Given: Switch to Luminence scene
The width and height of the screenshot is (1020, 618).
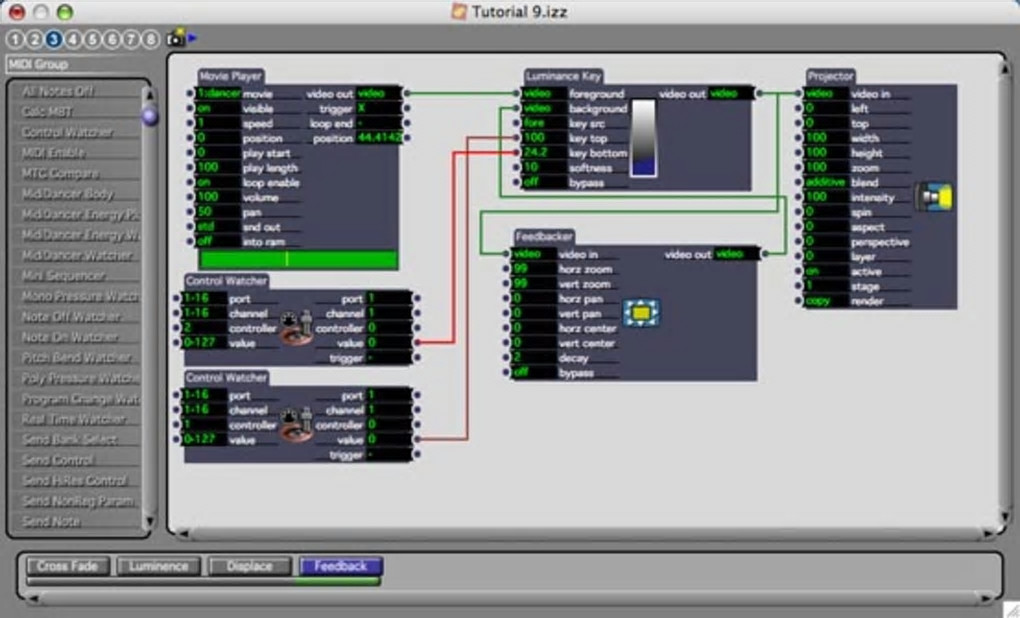Looking at the screenshot, I should pyautogui.click(x=159, y=566).
